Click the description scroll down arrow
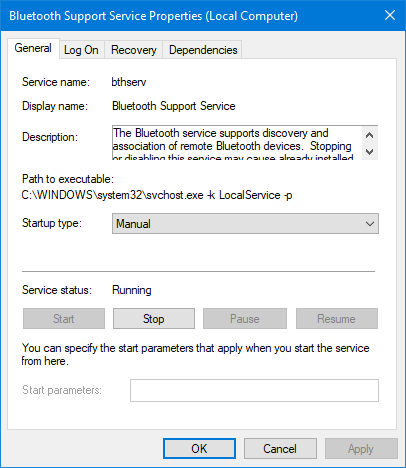The width and height of the screenshot is (406, 468). 369,152
